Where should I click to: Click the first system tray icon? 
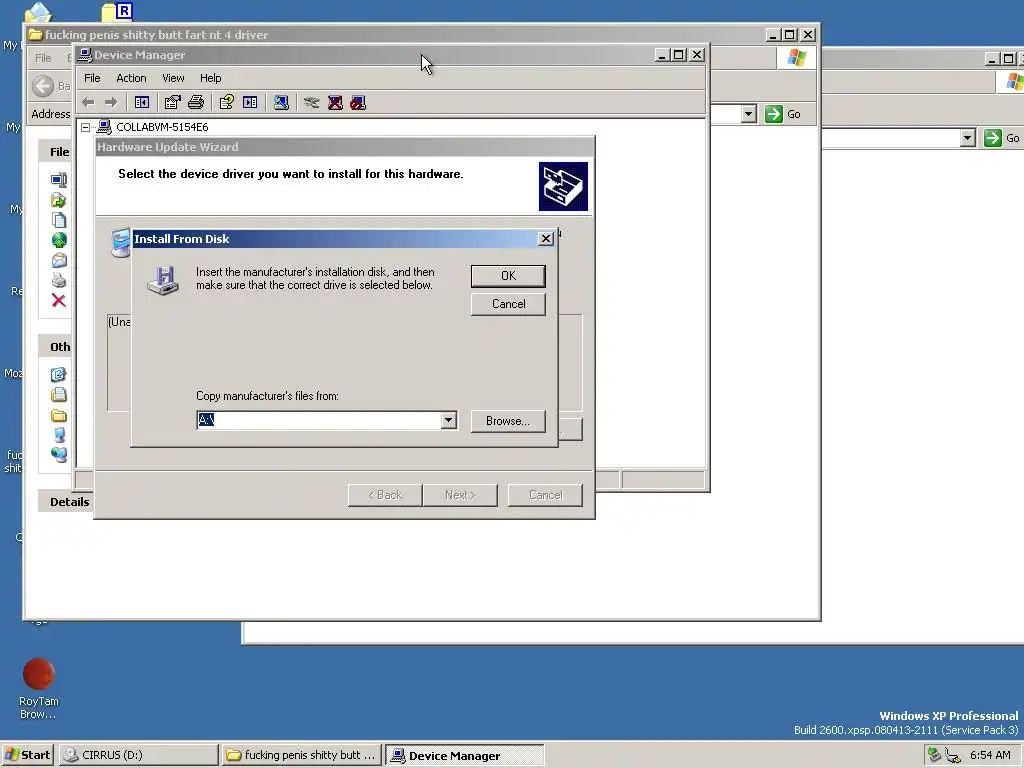[935, 755]
